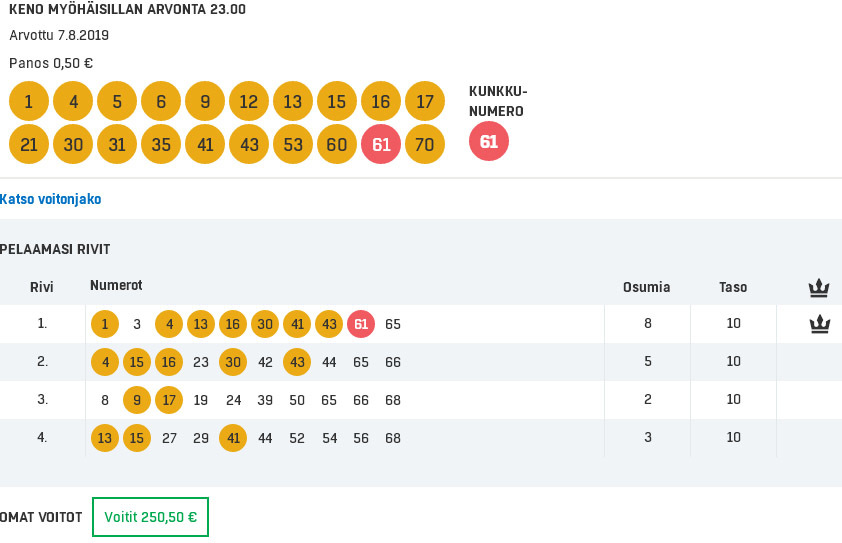Click drawn number ball 70

[425, 145]
